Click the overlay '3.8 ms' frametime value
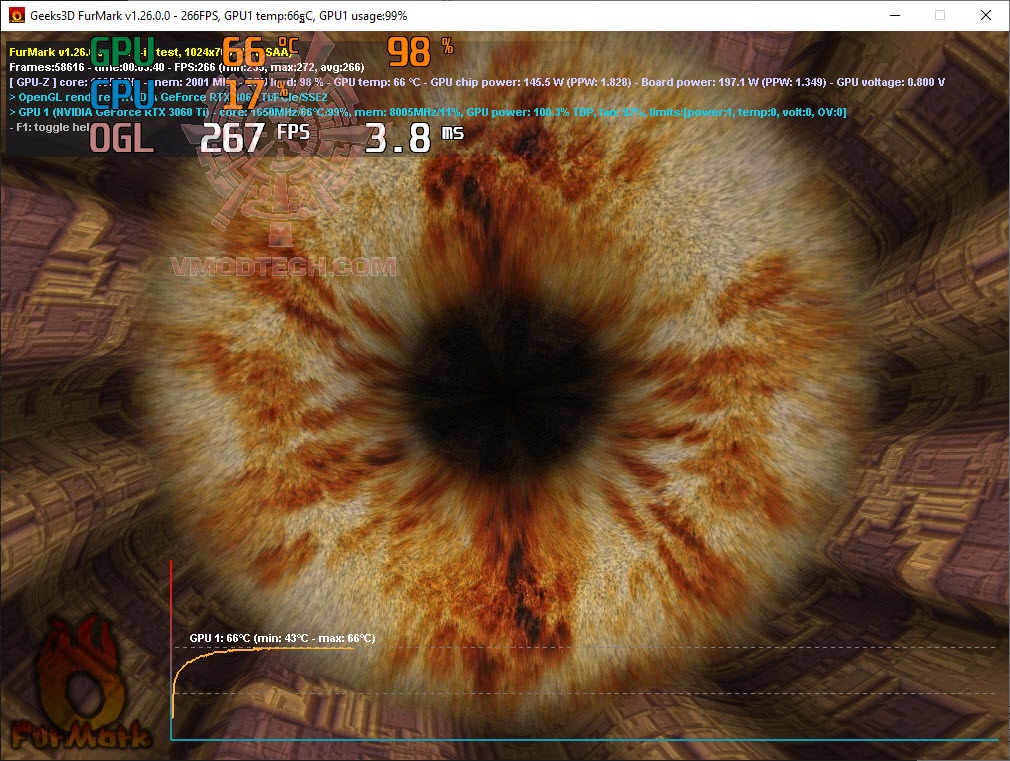 [414, 137]
